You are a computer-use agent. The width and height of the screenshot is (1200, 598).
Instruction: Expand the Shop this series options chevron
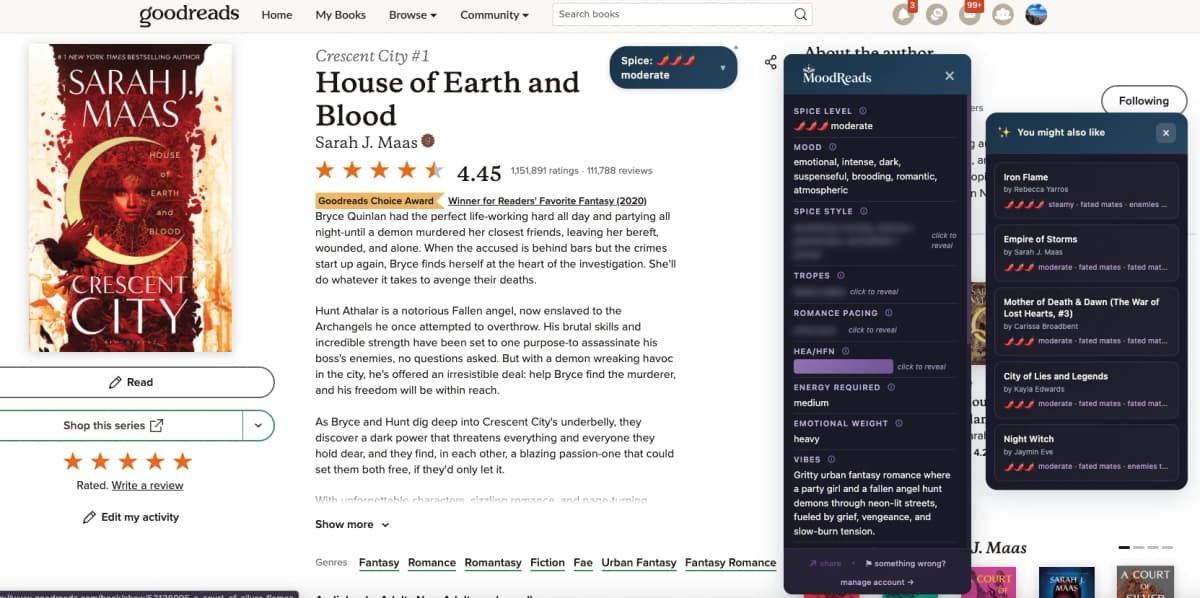(x=258, y=425)
